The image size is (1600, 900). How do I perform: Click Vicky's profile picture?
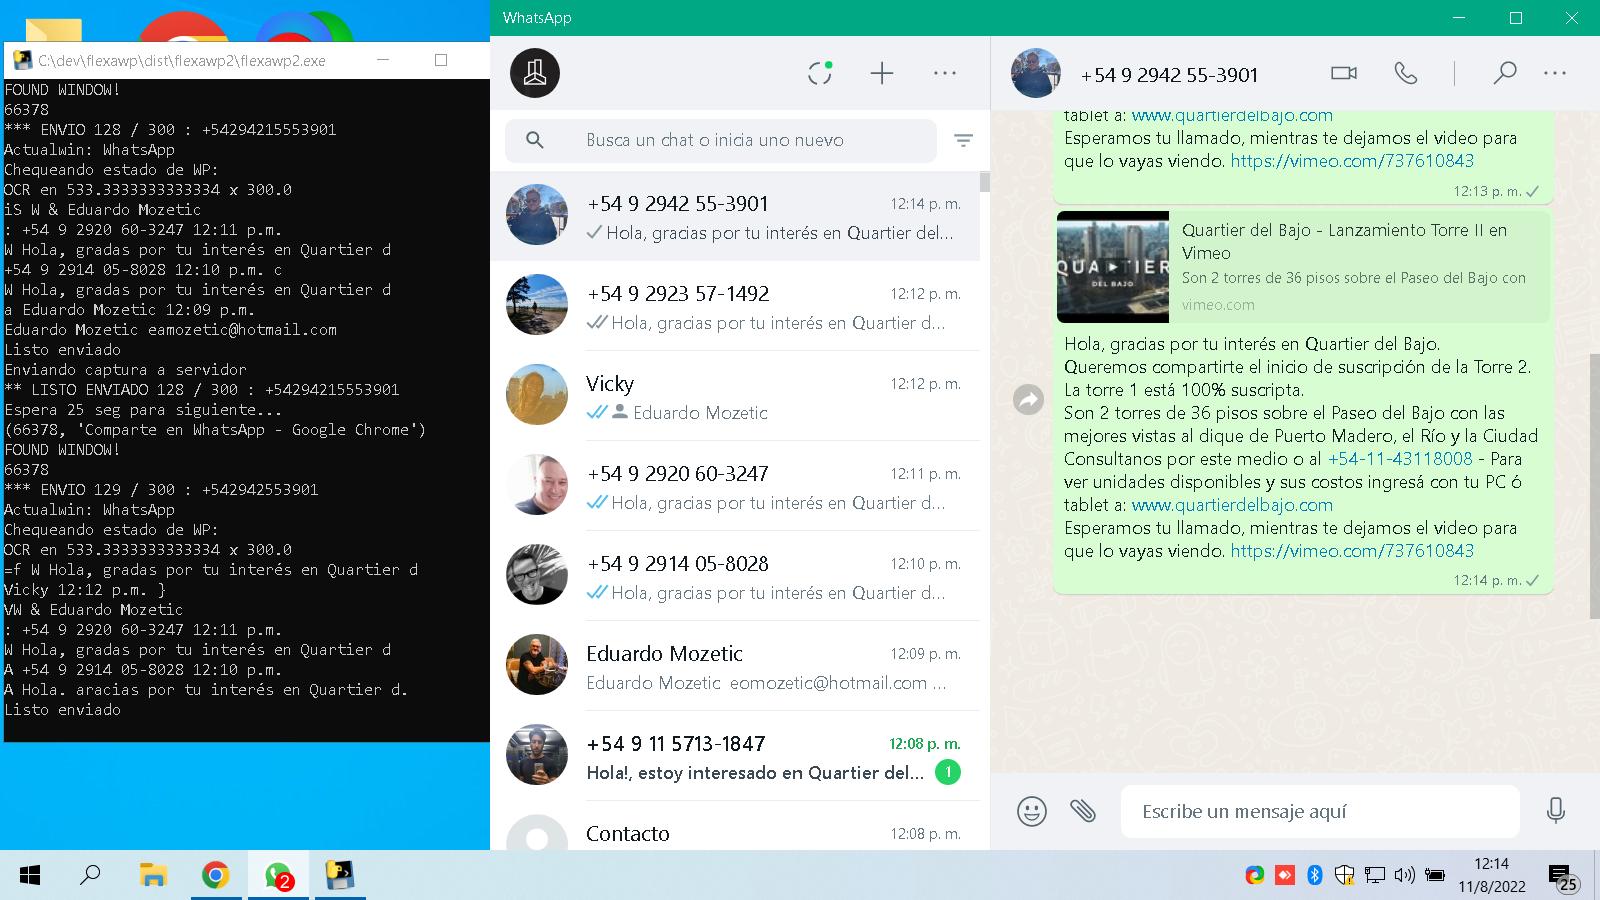pos(537,394)
